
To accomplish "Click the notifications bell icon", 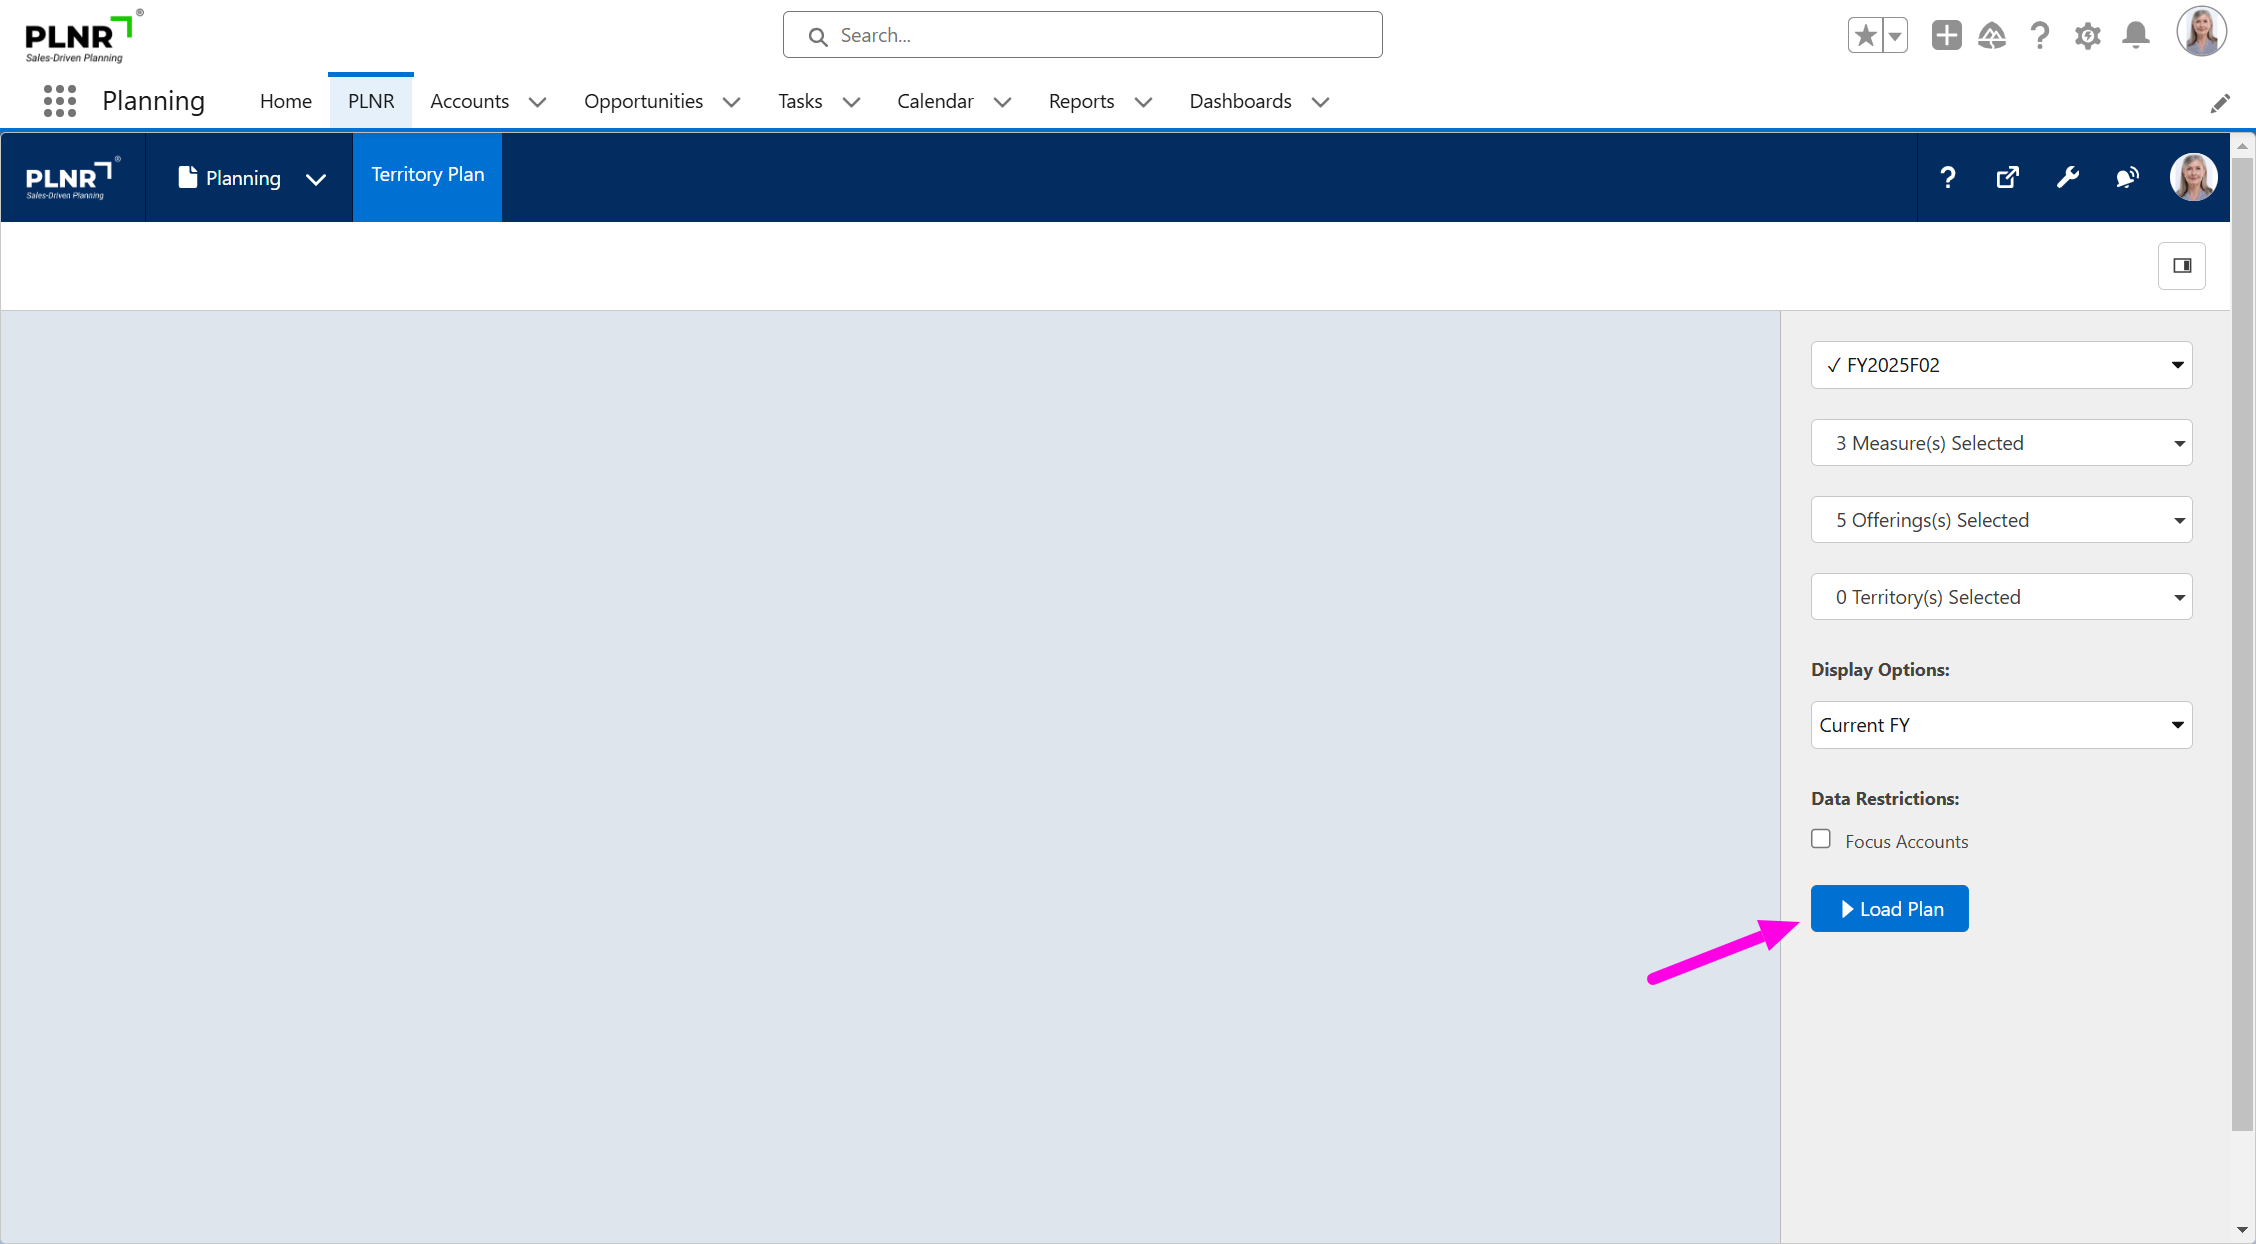I will [2136, 36].
